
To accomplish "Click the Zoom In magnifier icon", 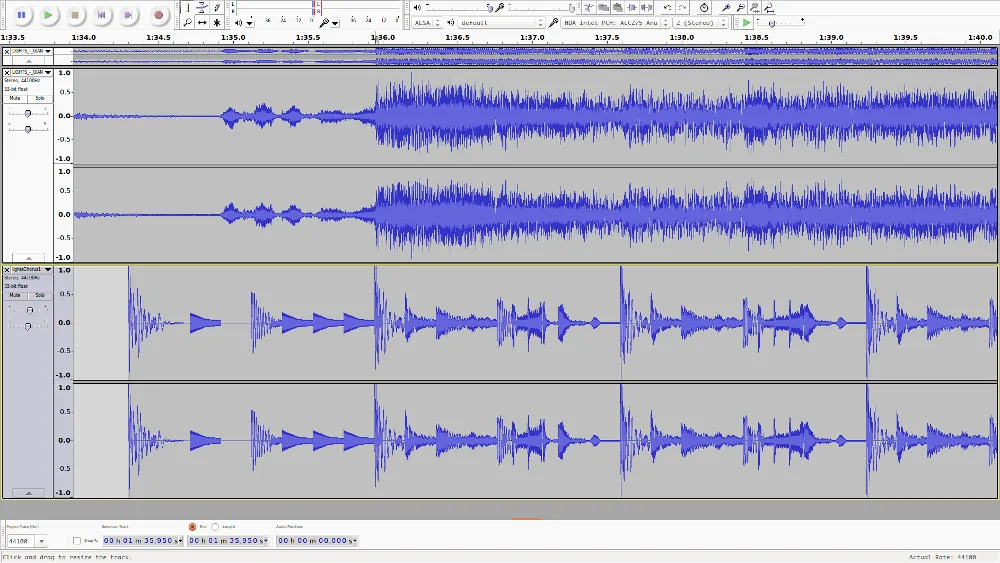I will click(726, 8).
